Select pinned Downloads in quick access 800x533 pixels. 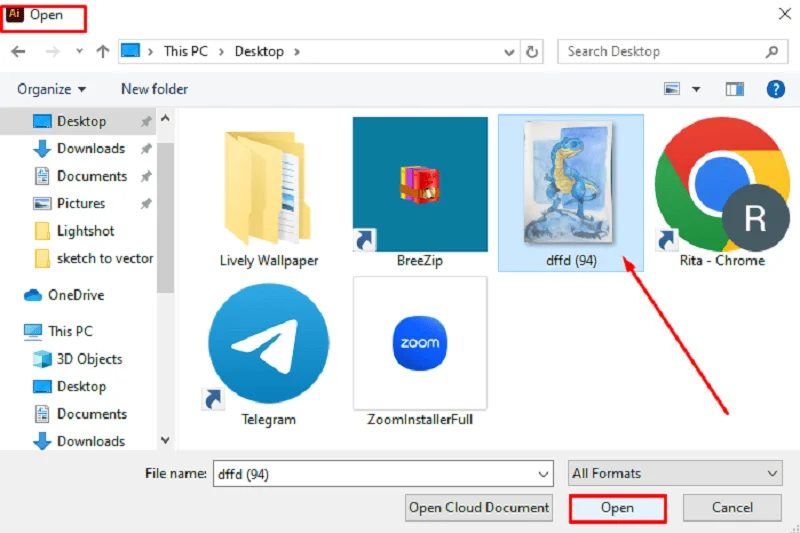(91, 148)
